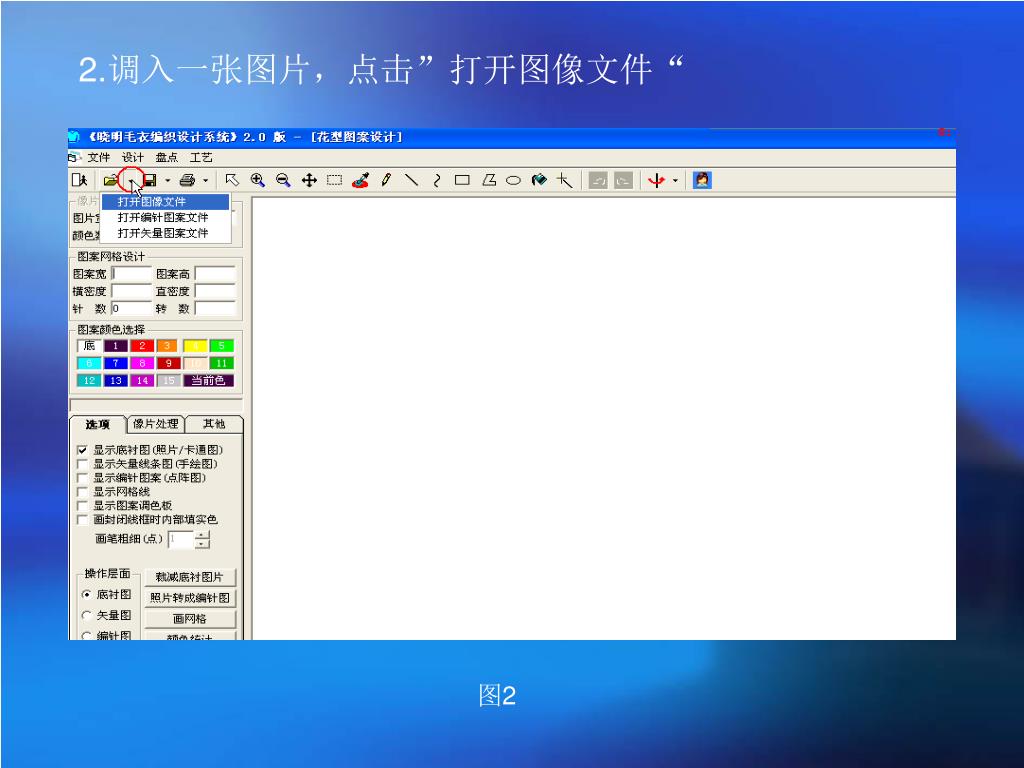This screenshot has height=768, width=1024.
Task: Select the rectangle shape tool
Action: pyautogui.click(x=462, y=180)
